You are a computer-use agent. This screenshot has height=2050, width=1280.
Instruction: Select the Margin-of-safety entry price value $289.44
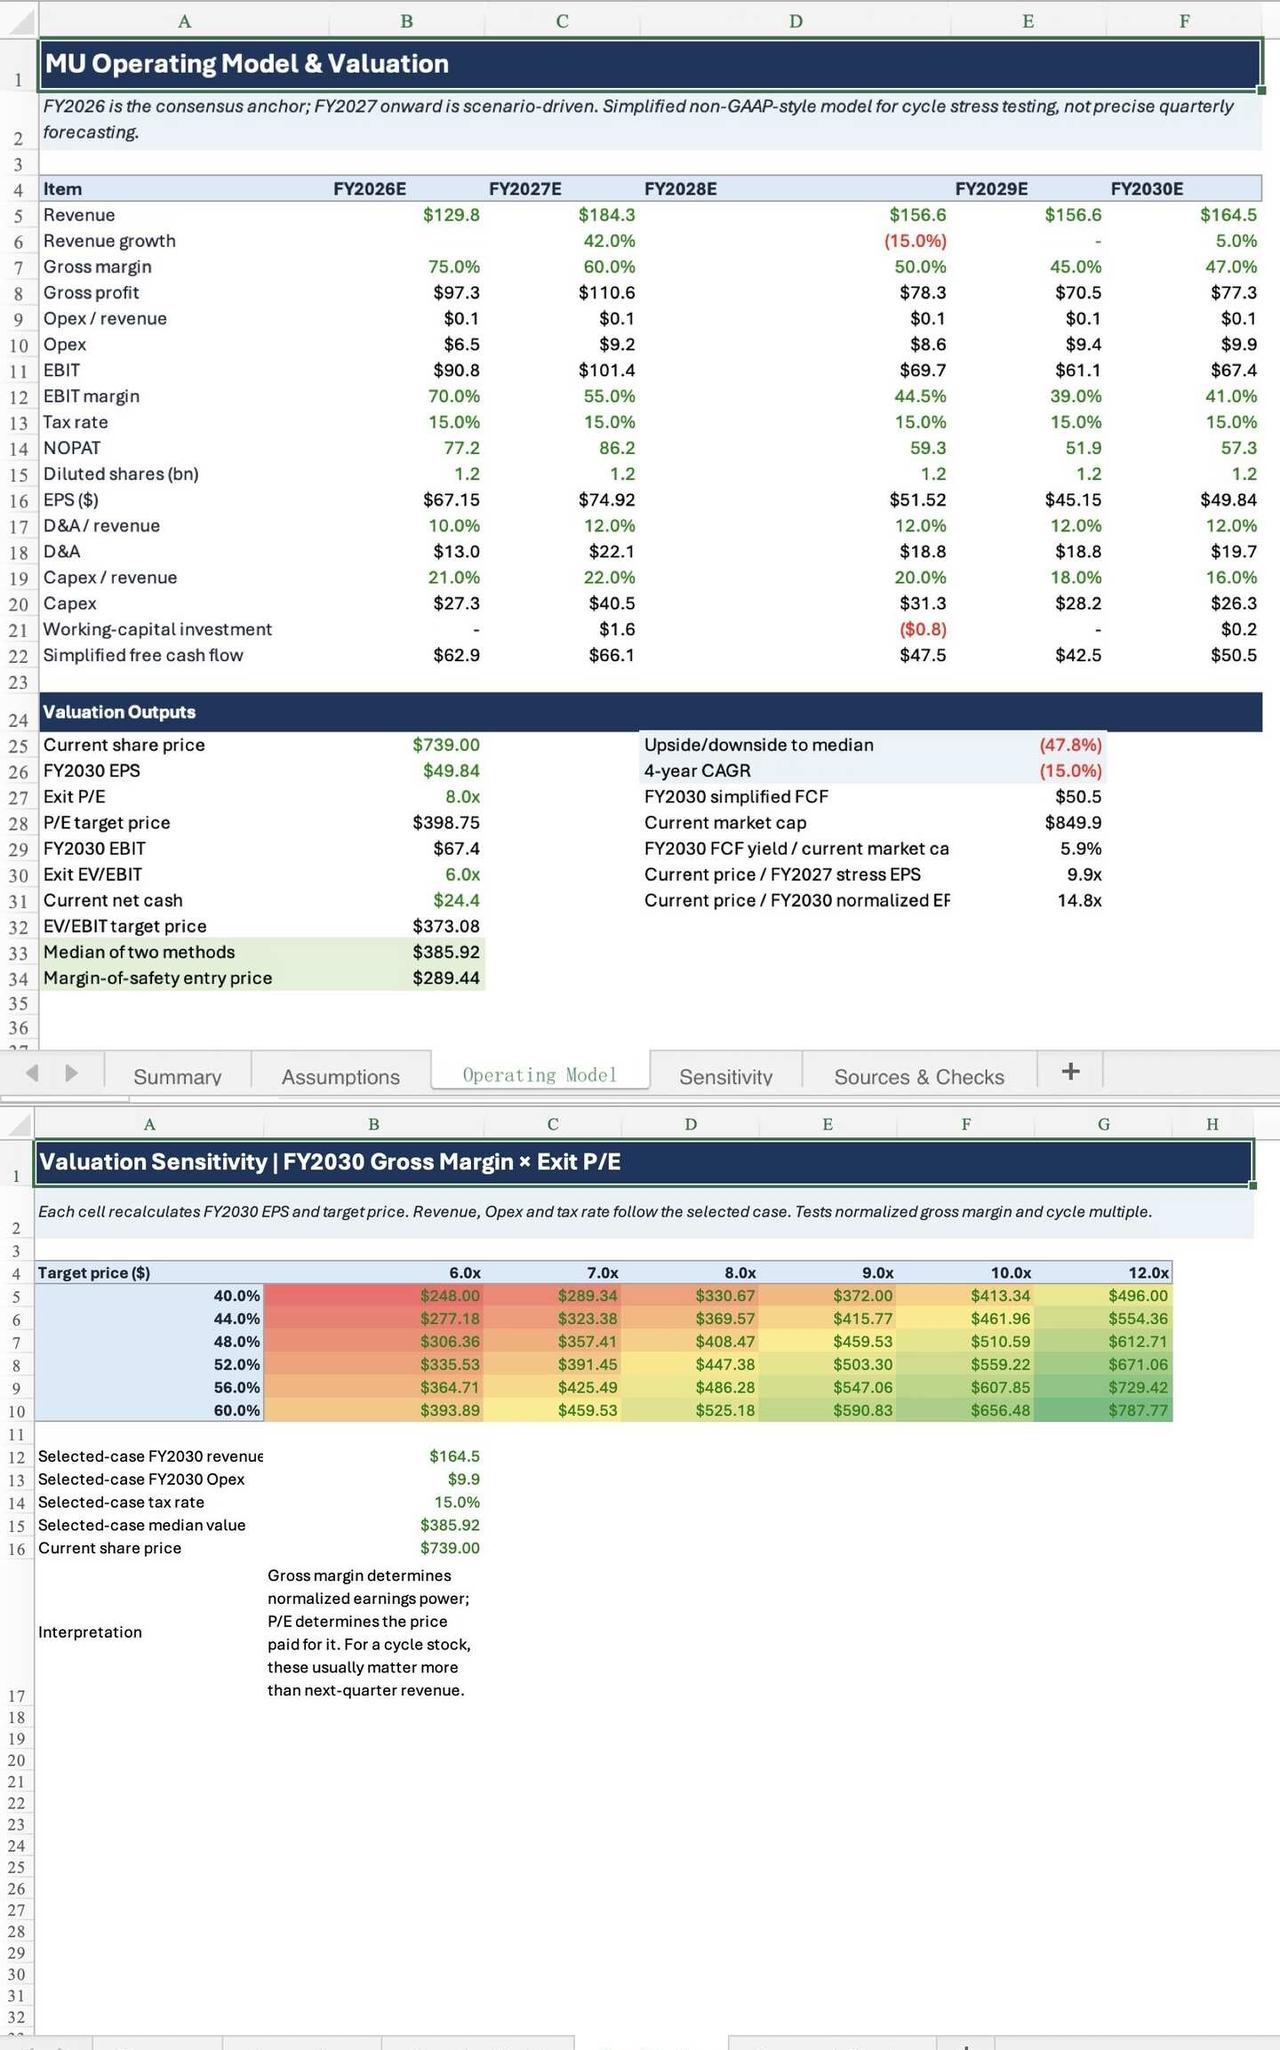(446, 978)
